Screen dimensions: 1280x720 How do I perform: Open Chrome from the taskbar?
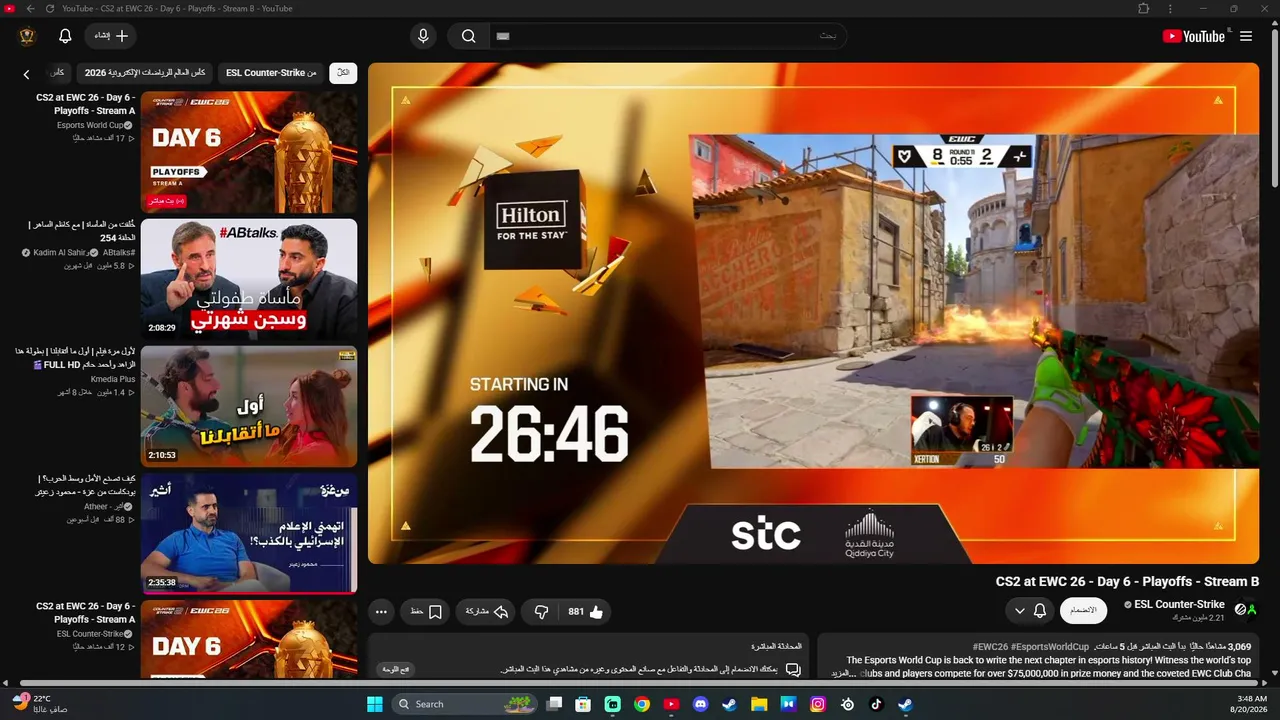coord(642,704)
